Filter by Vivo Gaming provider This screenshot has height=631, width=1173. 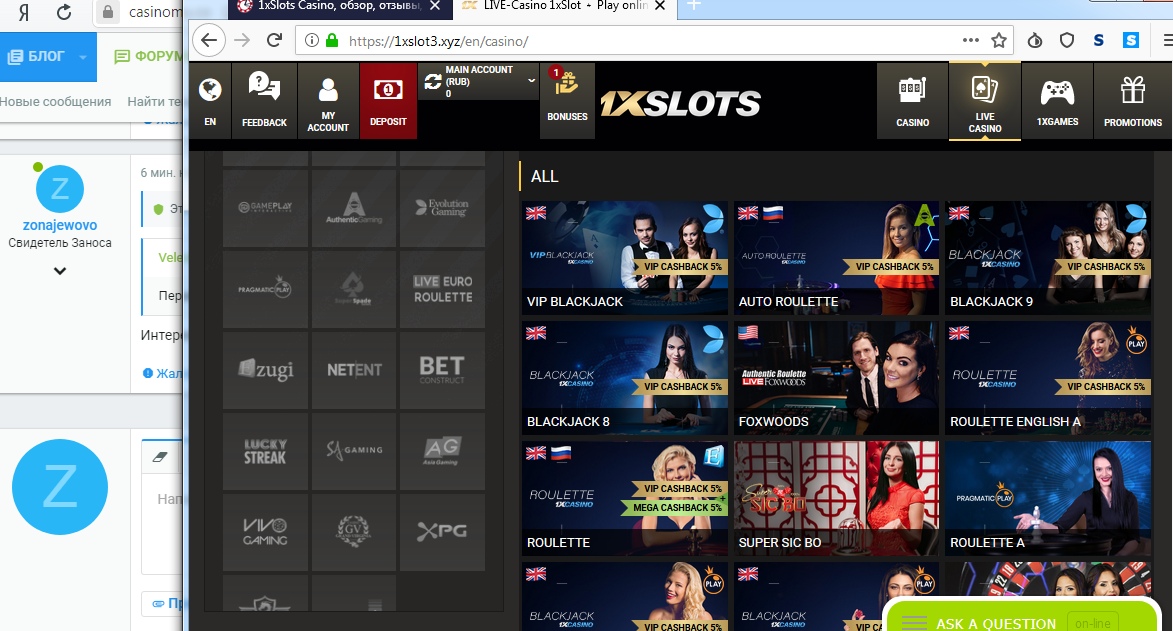point(265,531)
